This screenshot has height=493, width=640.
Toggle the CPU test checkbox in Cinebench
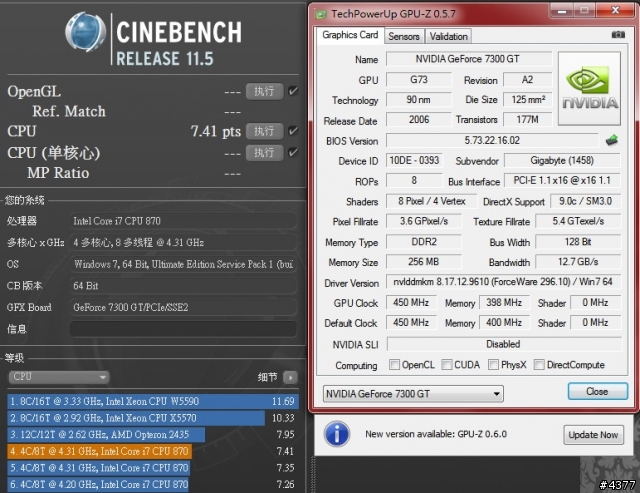point(293,131)
